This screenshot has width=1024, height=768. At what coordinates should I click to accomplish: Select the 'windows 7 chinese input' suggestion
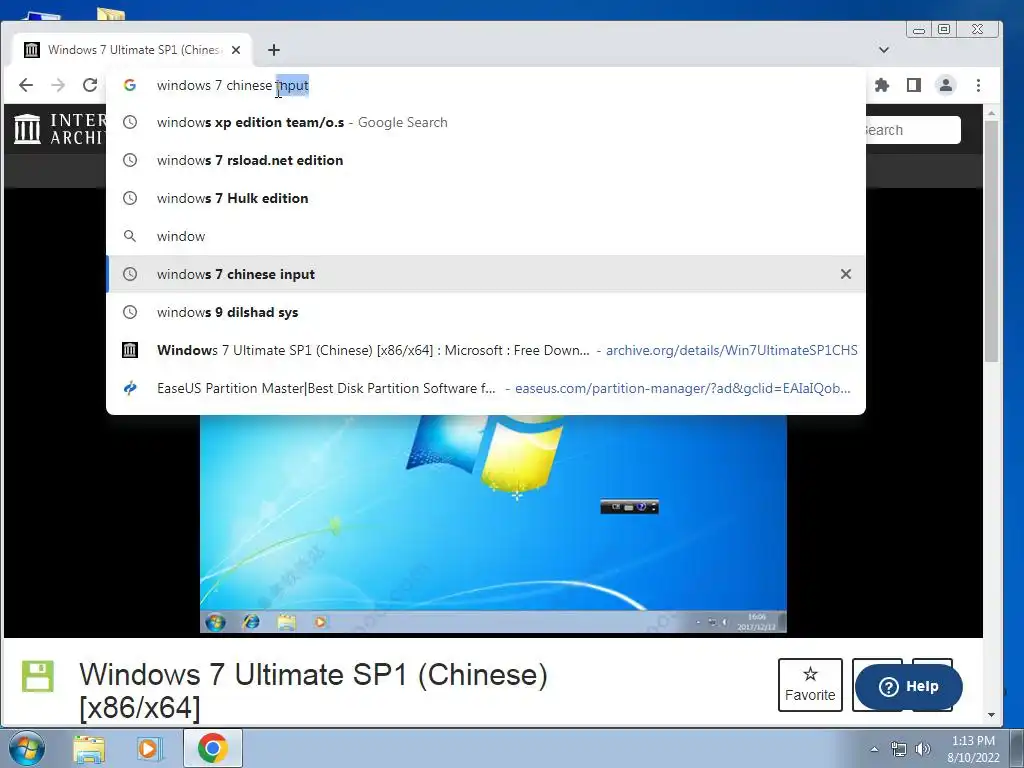[x=486, y=274]
